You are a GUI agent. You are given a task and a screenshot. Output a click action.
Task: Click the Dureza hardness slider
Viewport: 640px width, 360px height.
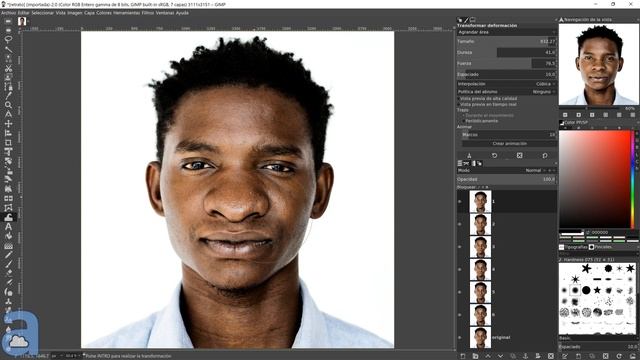(507, 52)
